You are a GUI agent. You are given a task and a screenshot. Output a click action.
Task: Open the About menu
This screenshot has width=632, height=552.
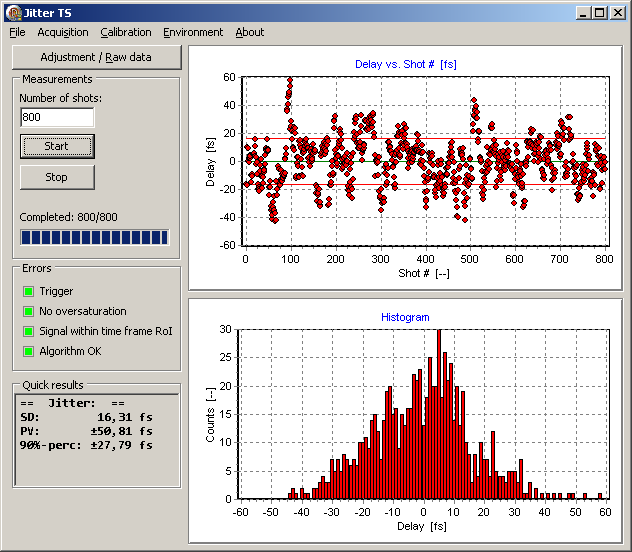(250, 32)
